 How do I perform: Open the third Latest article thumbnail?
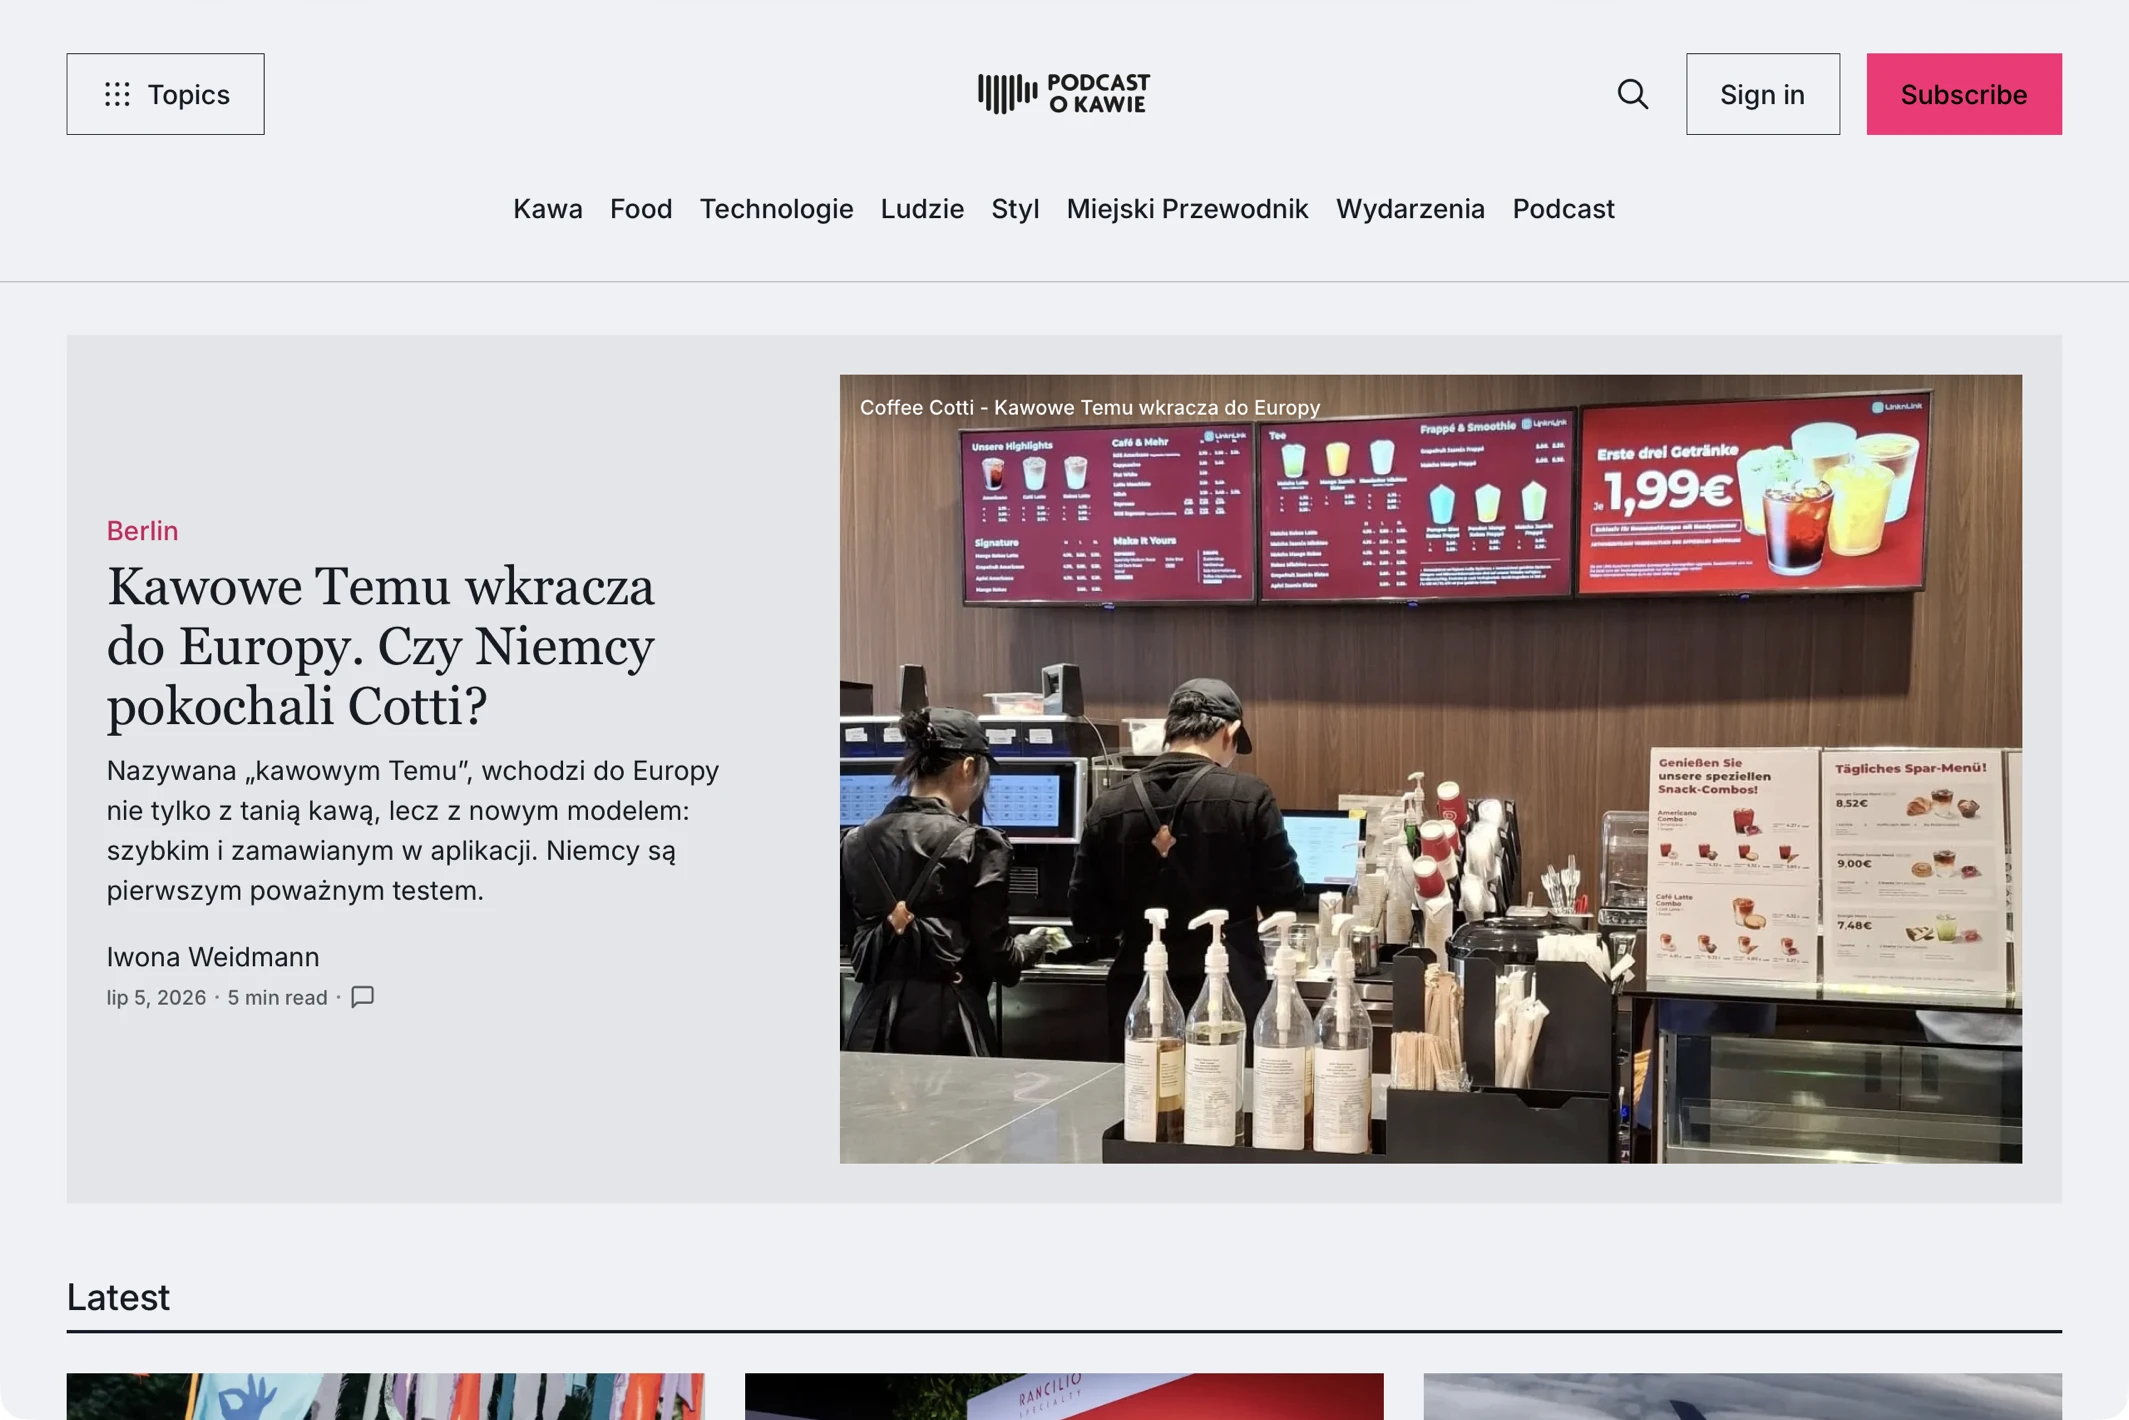pyautogui.click(x=1742, y=1396)
